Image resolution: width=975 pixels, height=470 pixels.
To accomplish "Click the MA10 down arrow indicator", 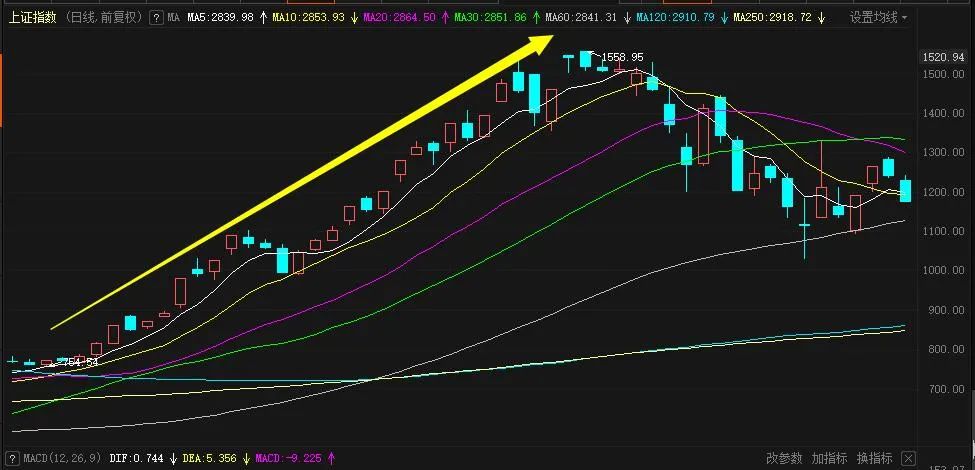I will coord(354,17).
